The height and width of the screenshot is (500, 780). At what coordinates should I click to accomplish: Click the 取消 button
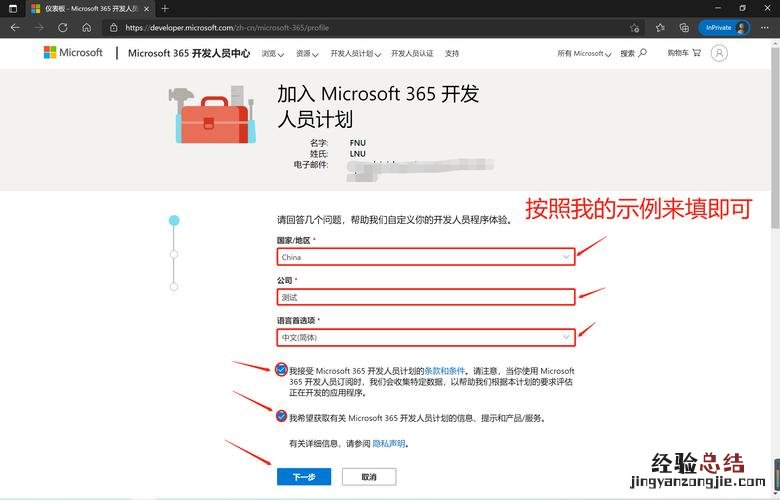point(369,477)
